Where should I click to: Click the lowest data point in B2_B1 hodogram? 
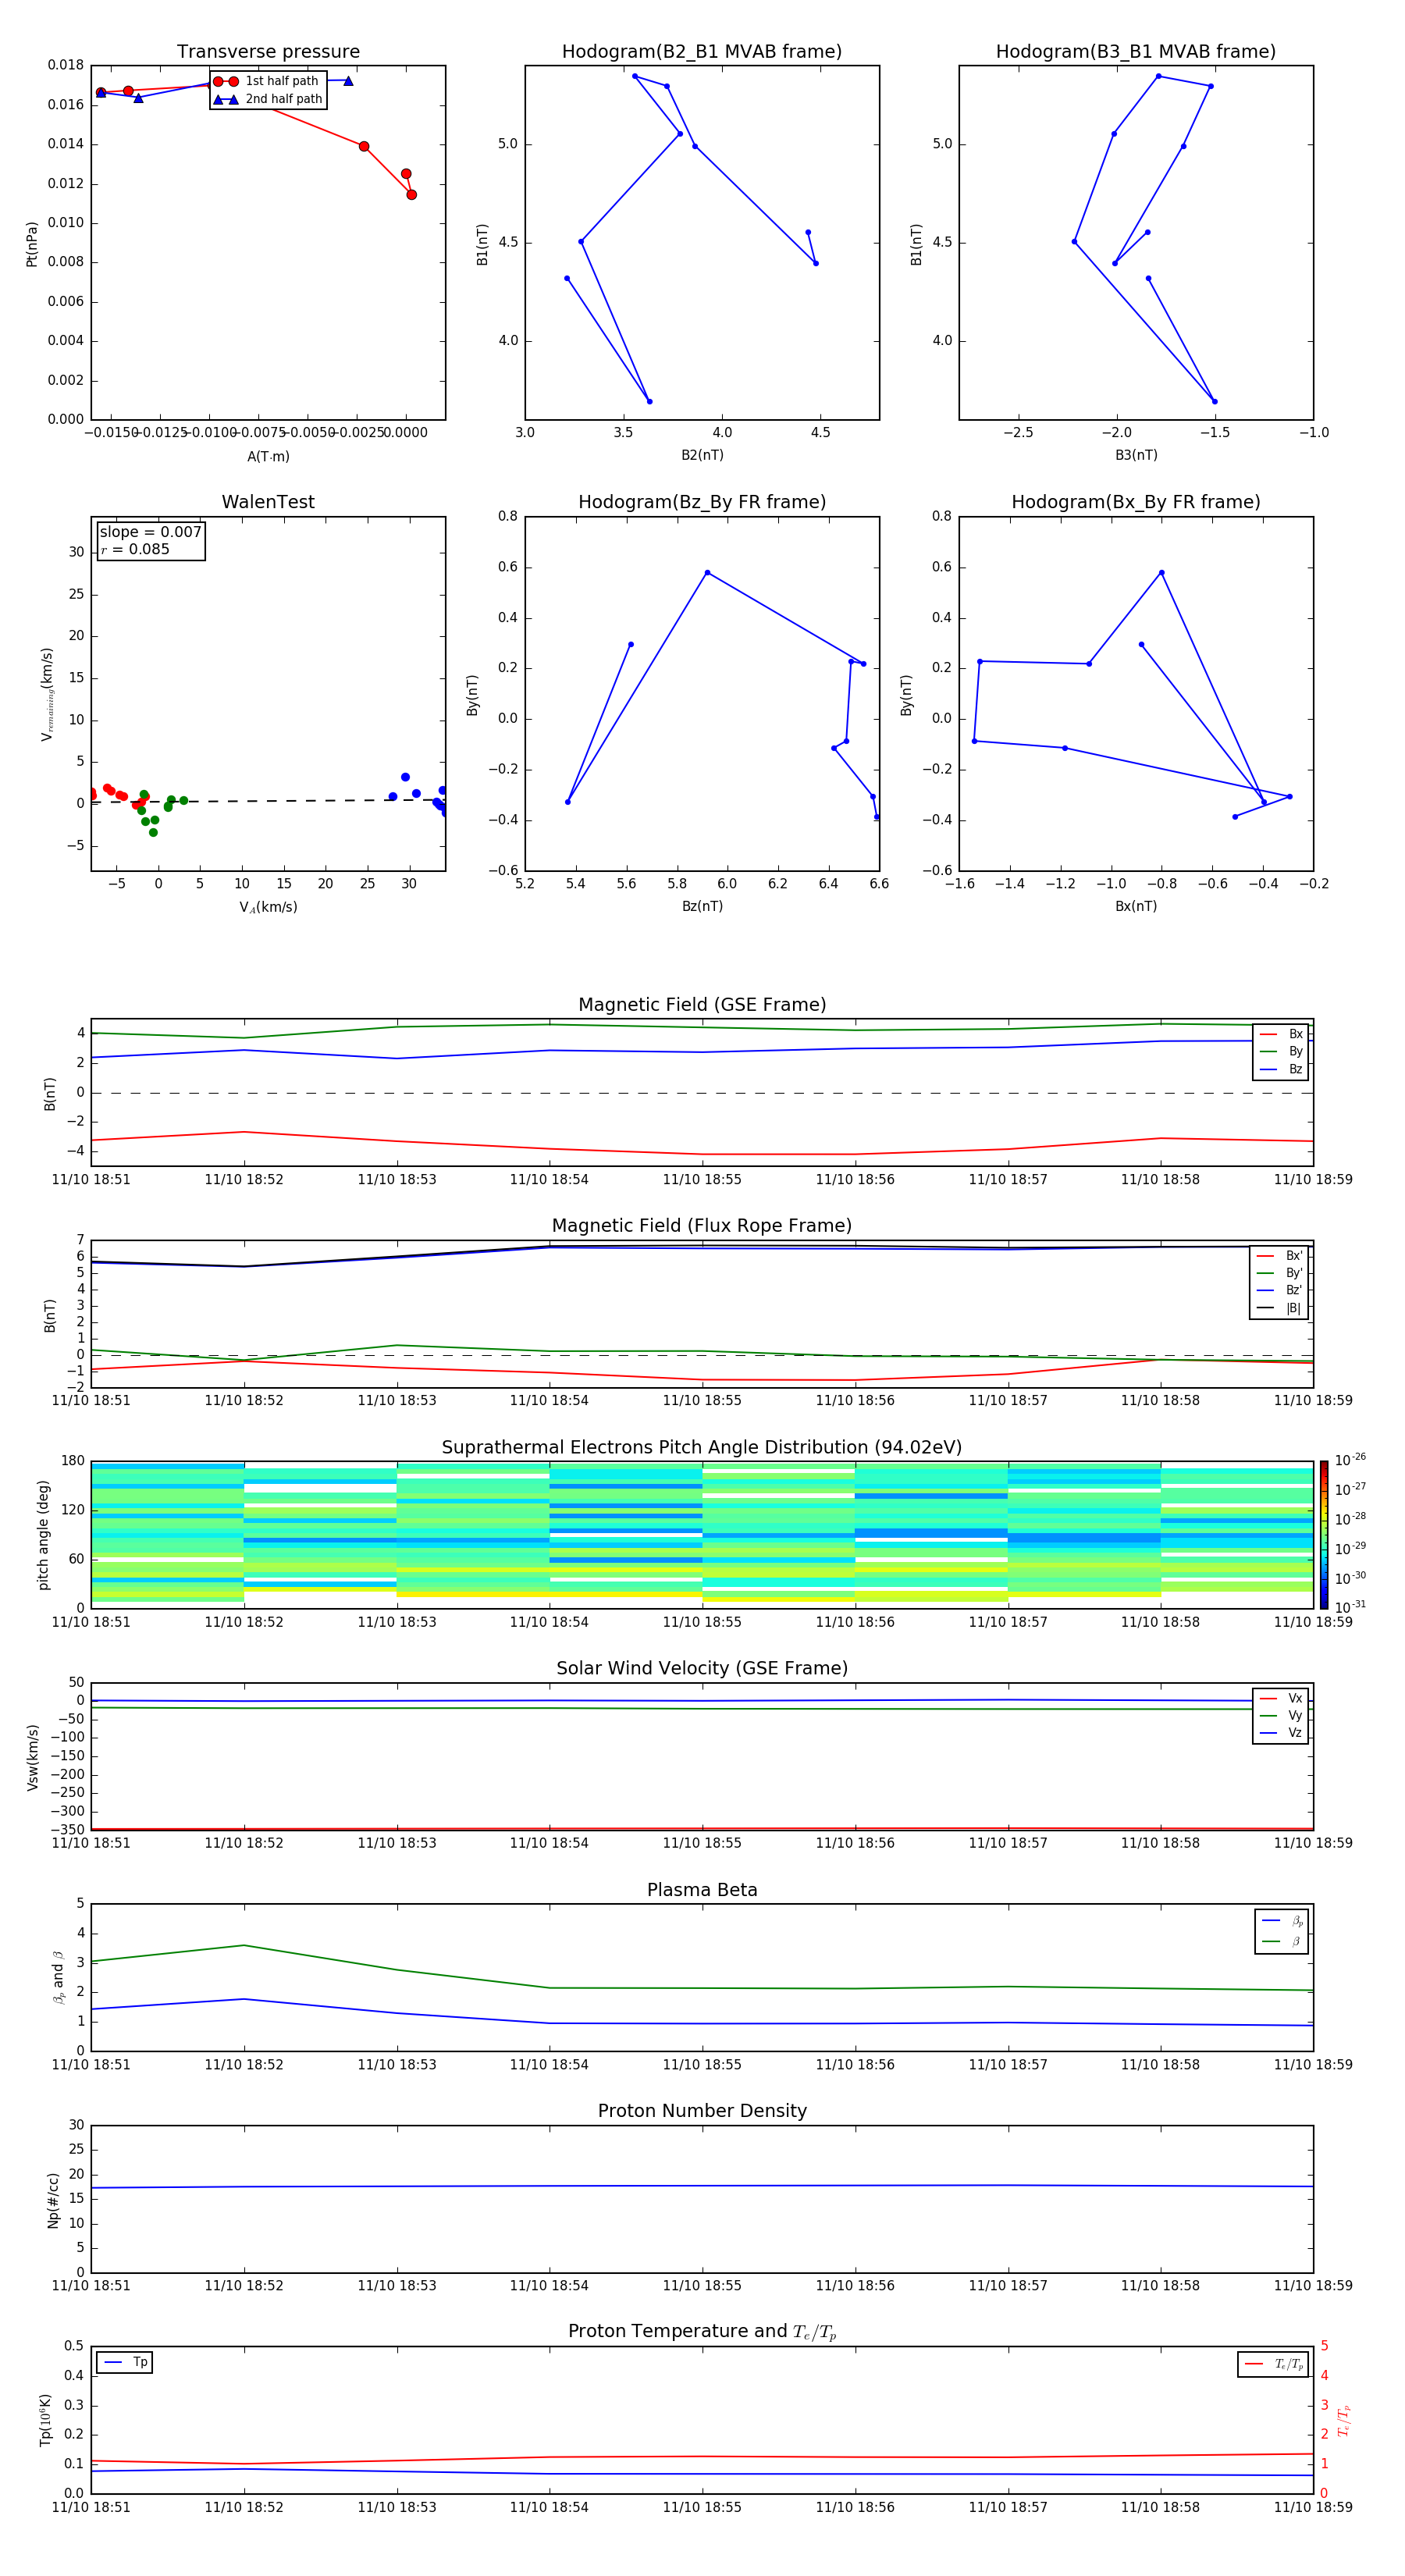pos(649,402)
